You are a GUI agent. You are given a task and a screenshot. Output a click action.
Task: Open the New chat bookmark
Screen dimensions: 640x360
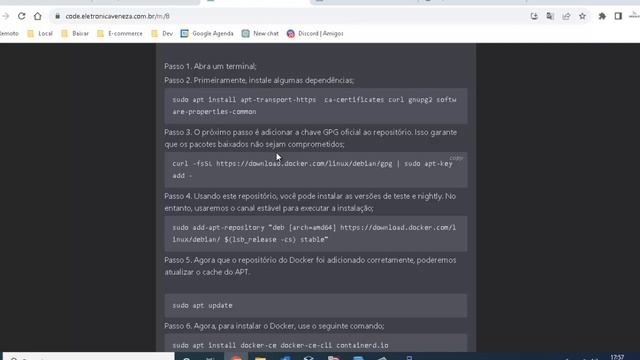[x=260, y=33]
